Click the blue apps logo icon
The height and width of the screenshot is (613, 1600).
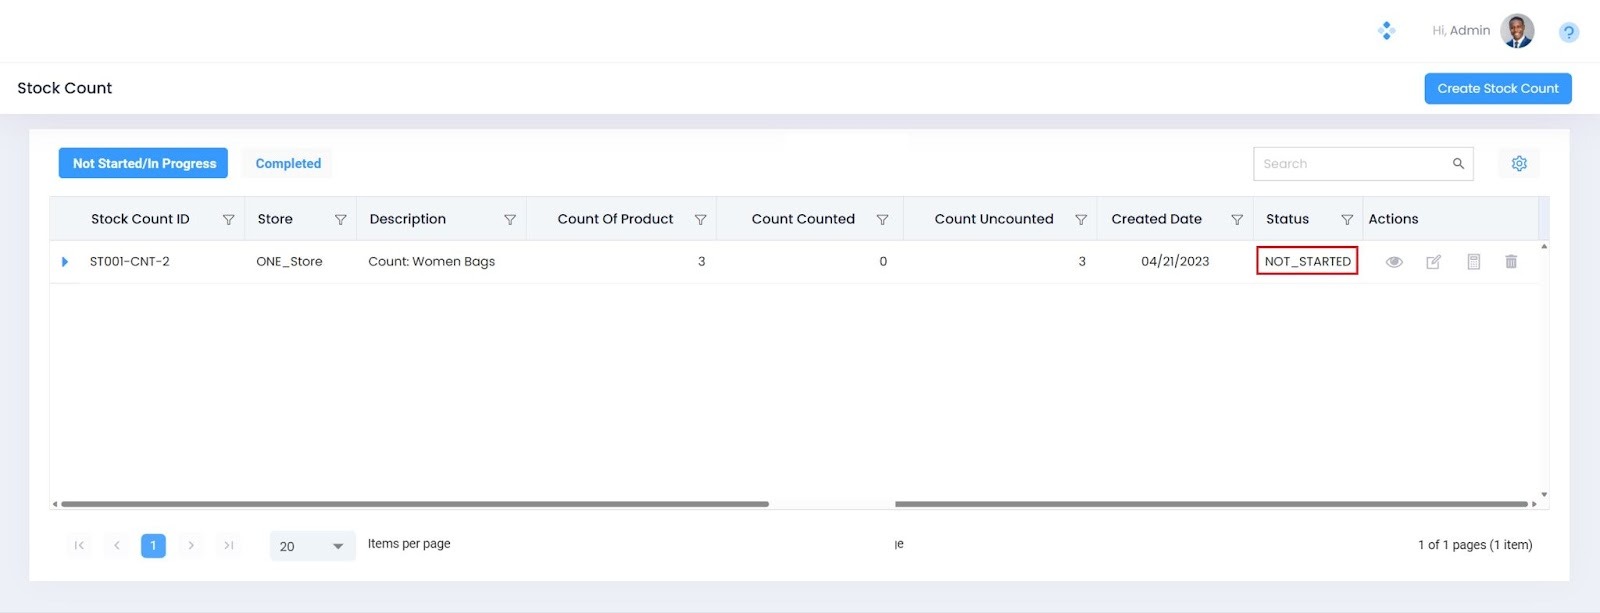1386,31
